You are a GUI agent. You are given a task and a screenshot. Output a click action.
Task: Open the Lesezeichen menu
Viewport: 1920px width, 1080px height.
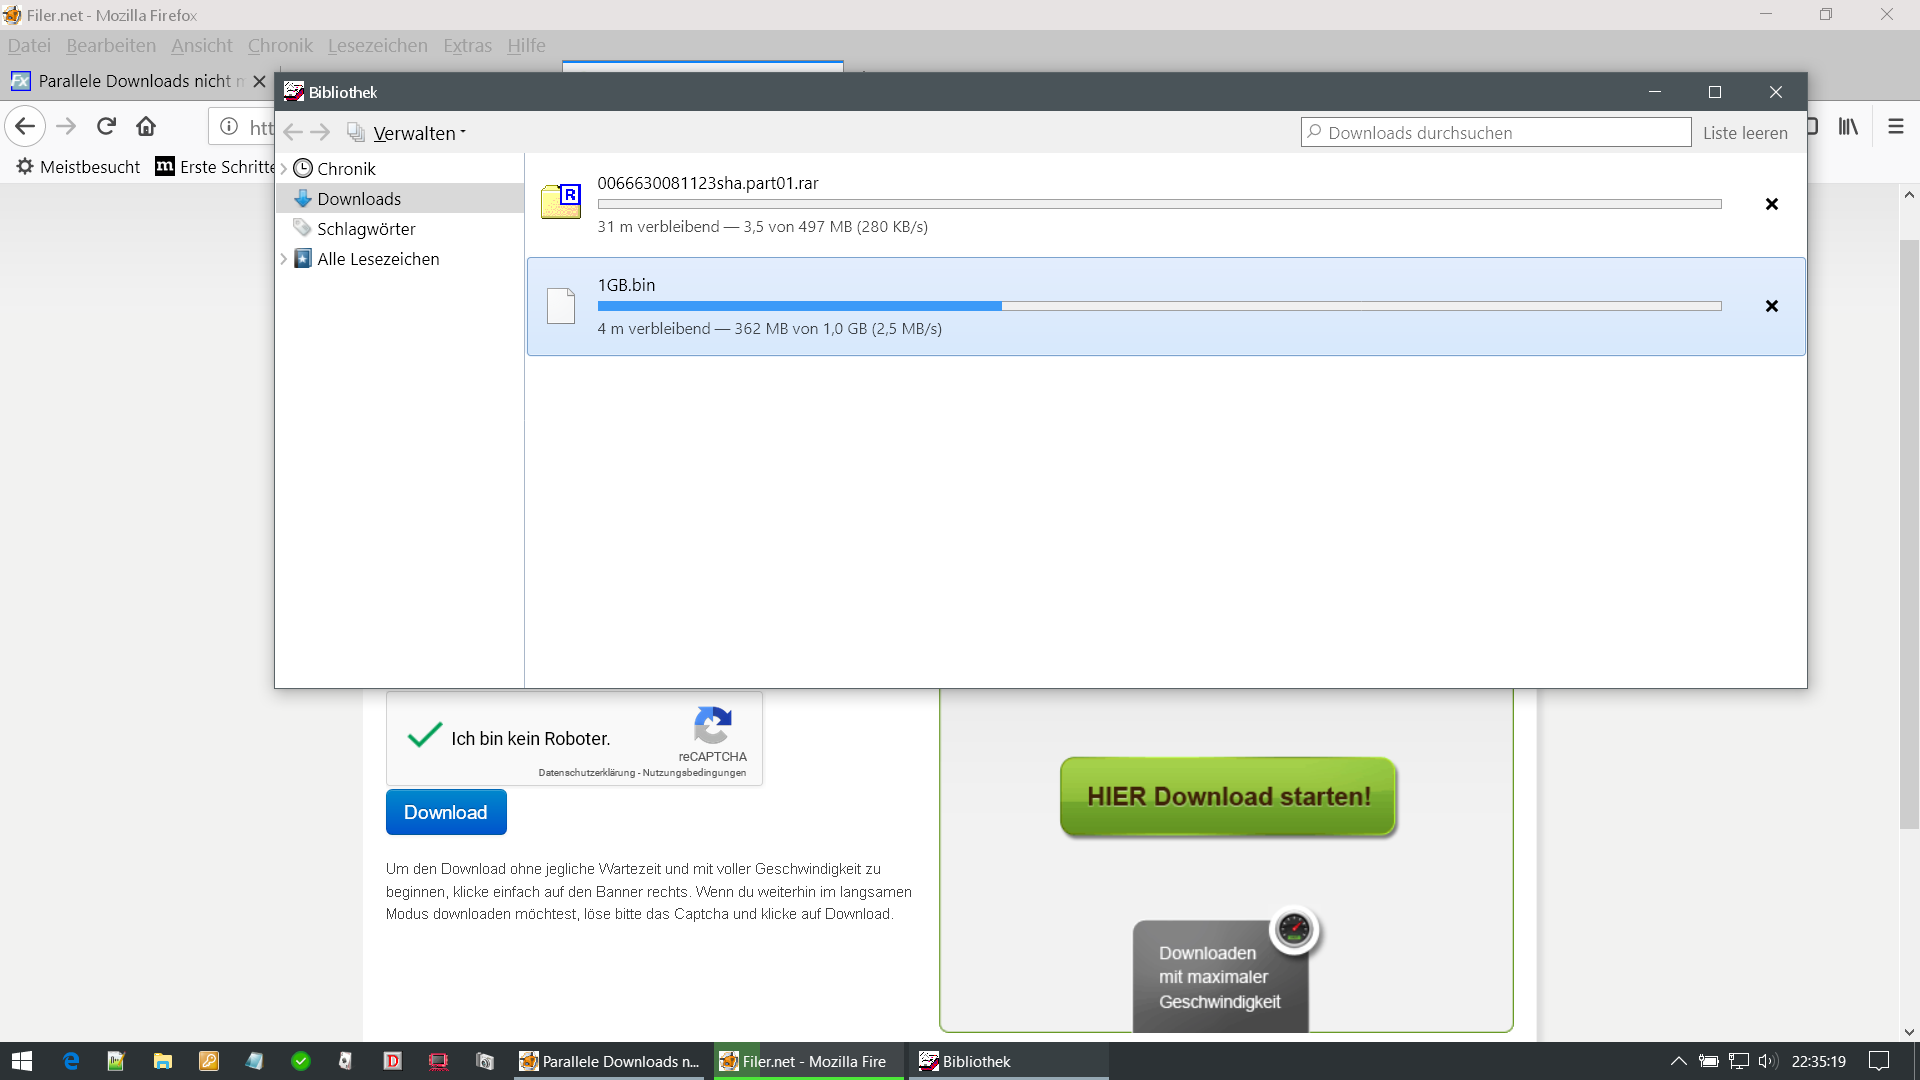click(x=377, y=46)
